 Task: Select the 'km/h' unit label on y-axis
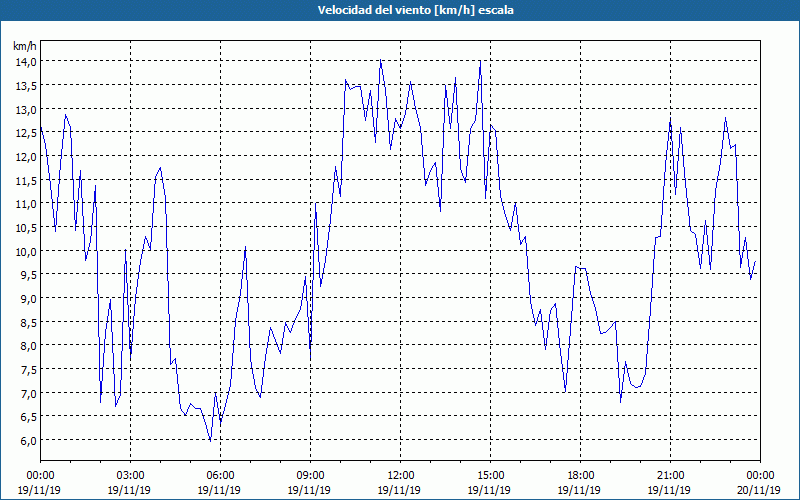(25, 46)
